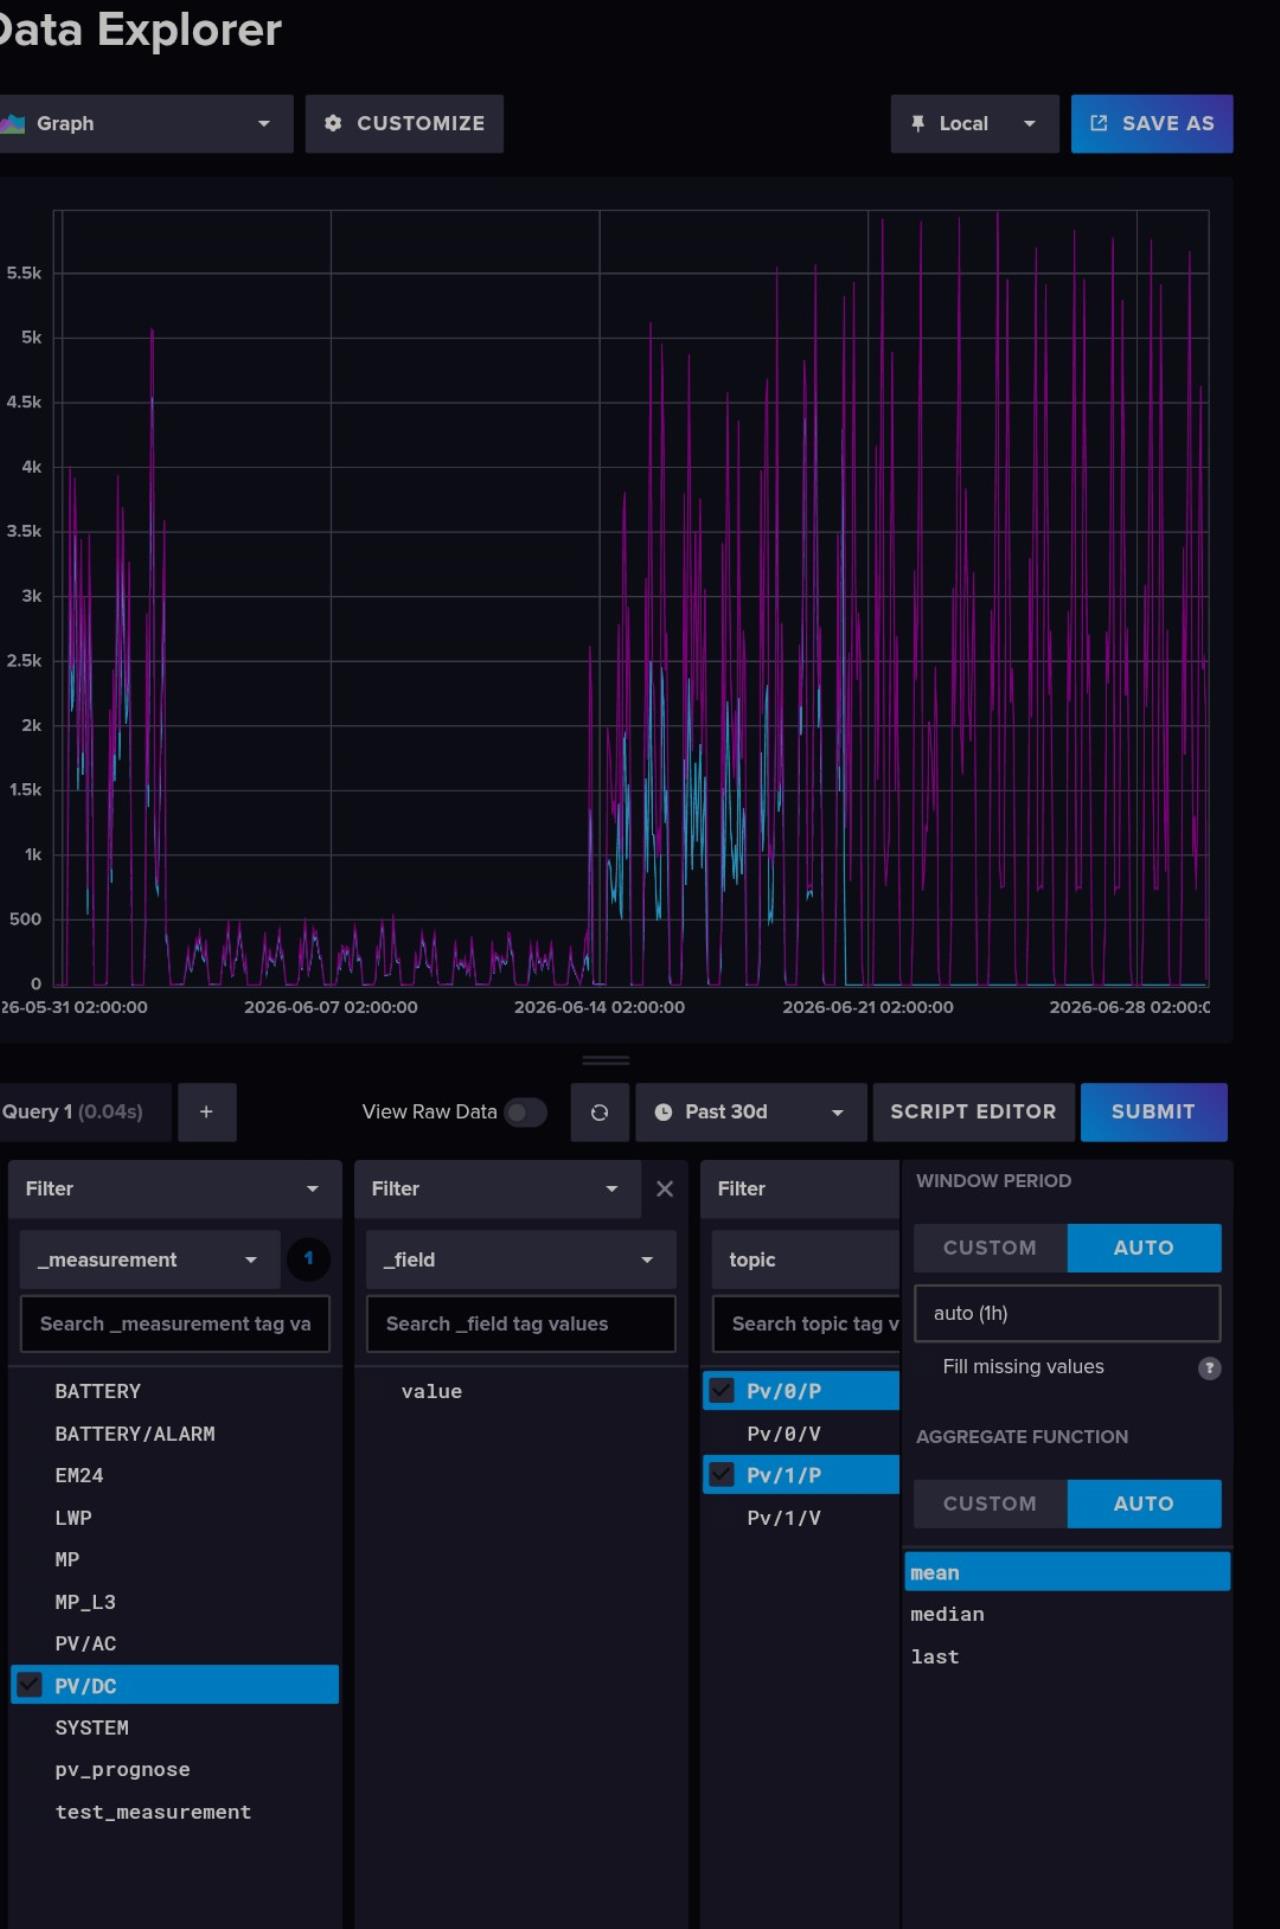Switch Window Period to the Custom tab
1280x1929 pixels.
pyautogui.click(x=990, y=1248)
